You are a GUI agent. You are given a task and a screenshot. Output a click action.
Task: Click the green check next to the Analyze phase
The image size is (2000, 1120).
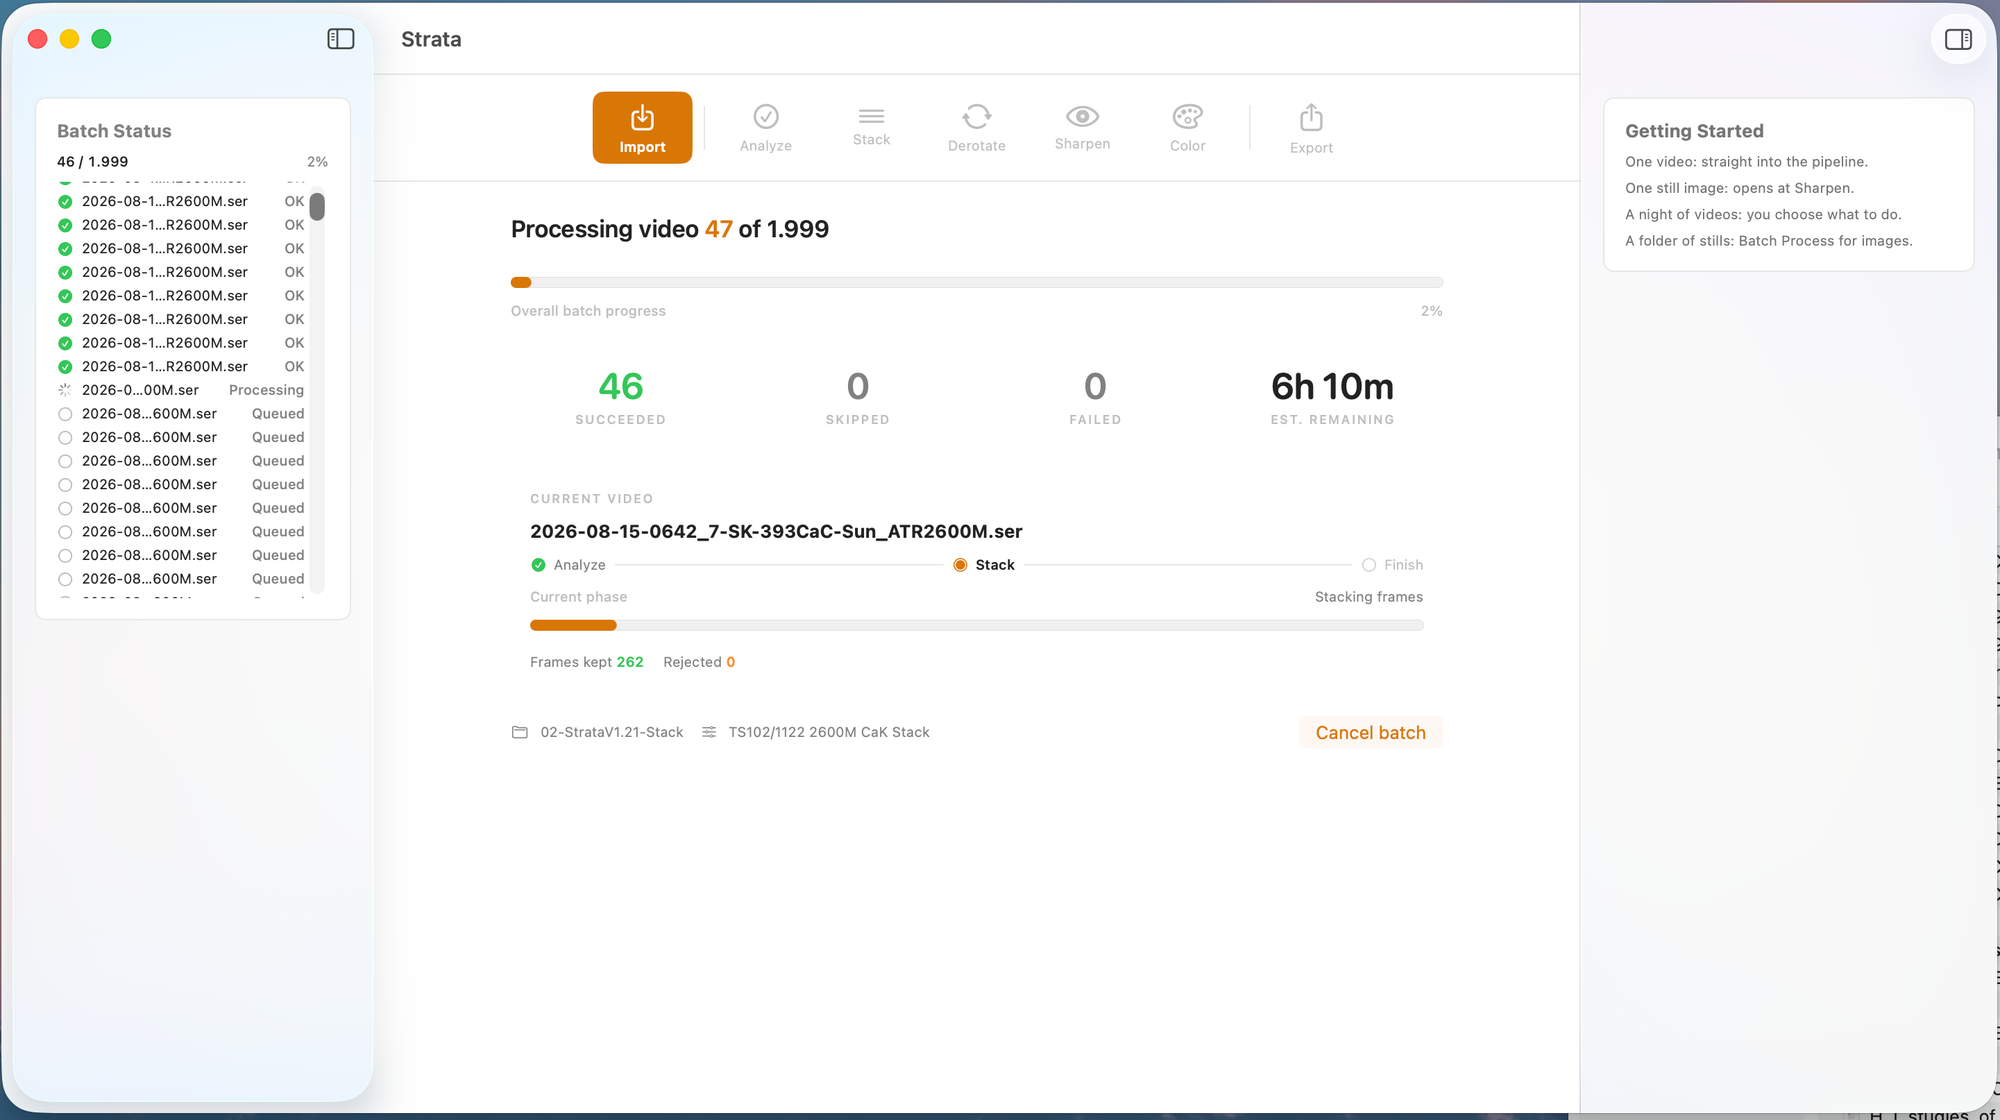[x=539, y=565]
